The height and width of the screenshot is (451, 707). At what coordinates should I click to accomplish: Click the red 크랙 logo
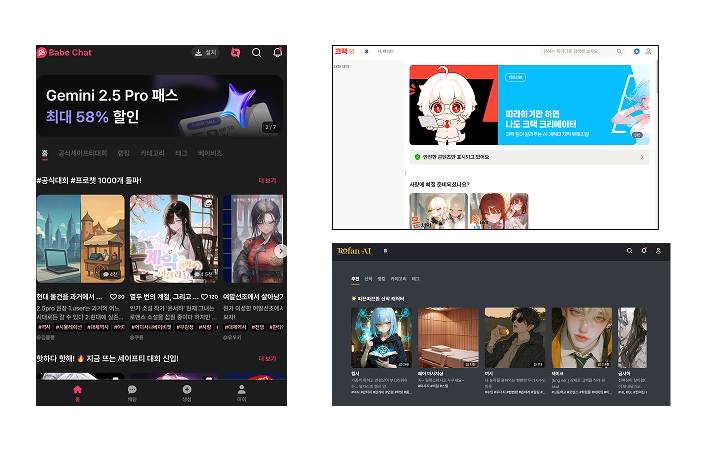[341, 51]
